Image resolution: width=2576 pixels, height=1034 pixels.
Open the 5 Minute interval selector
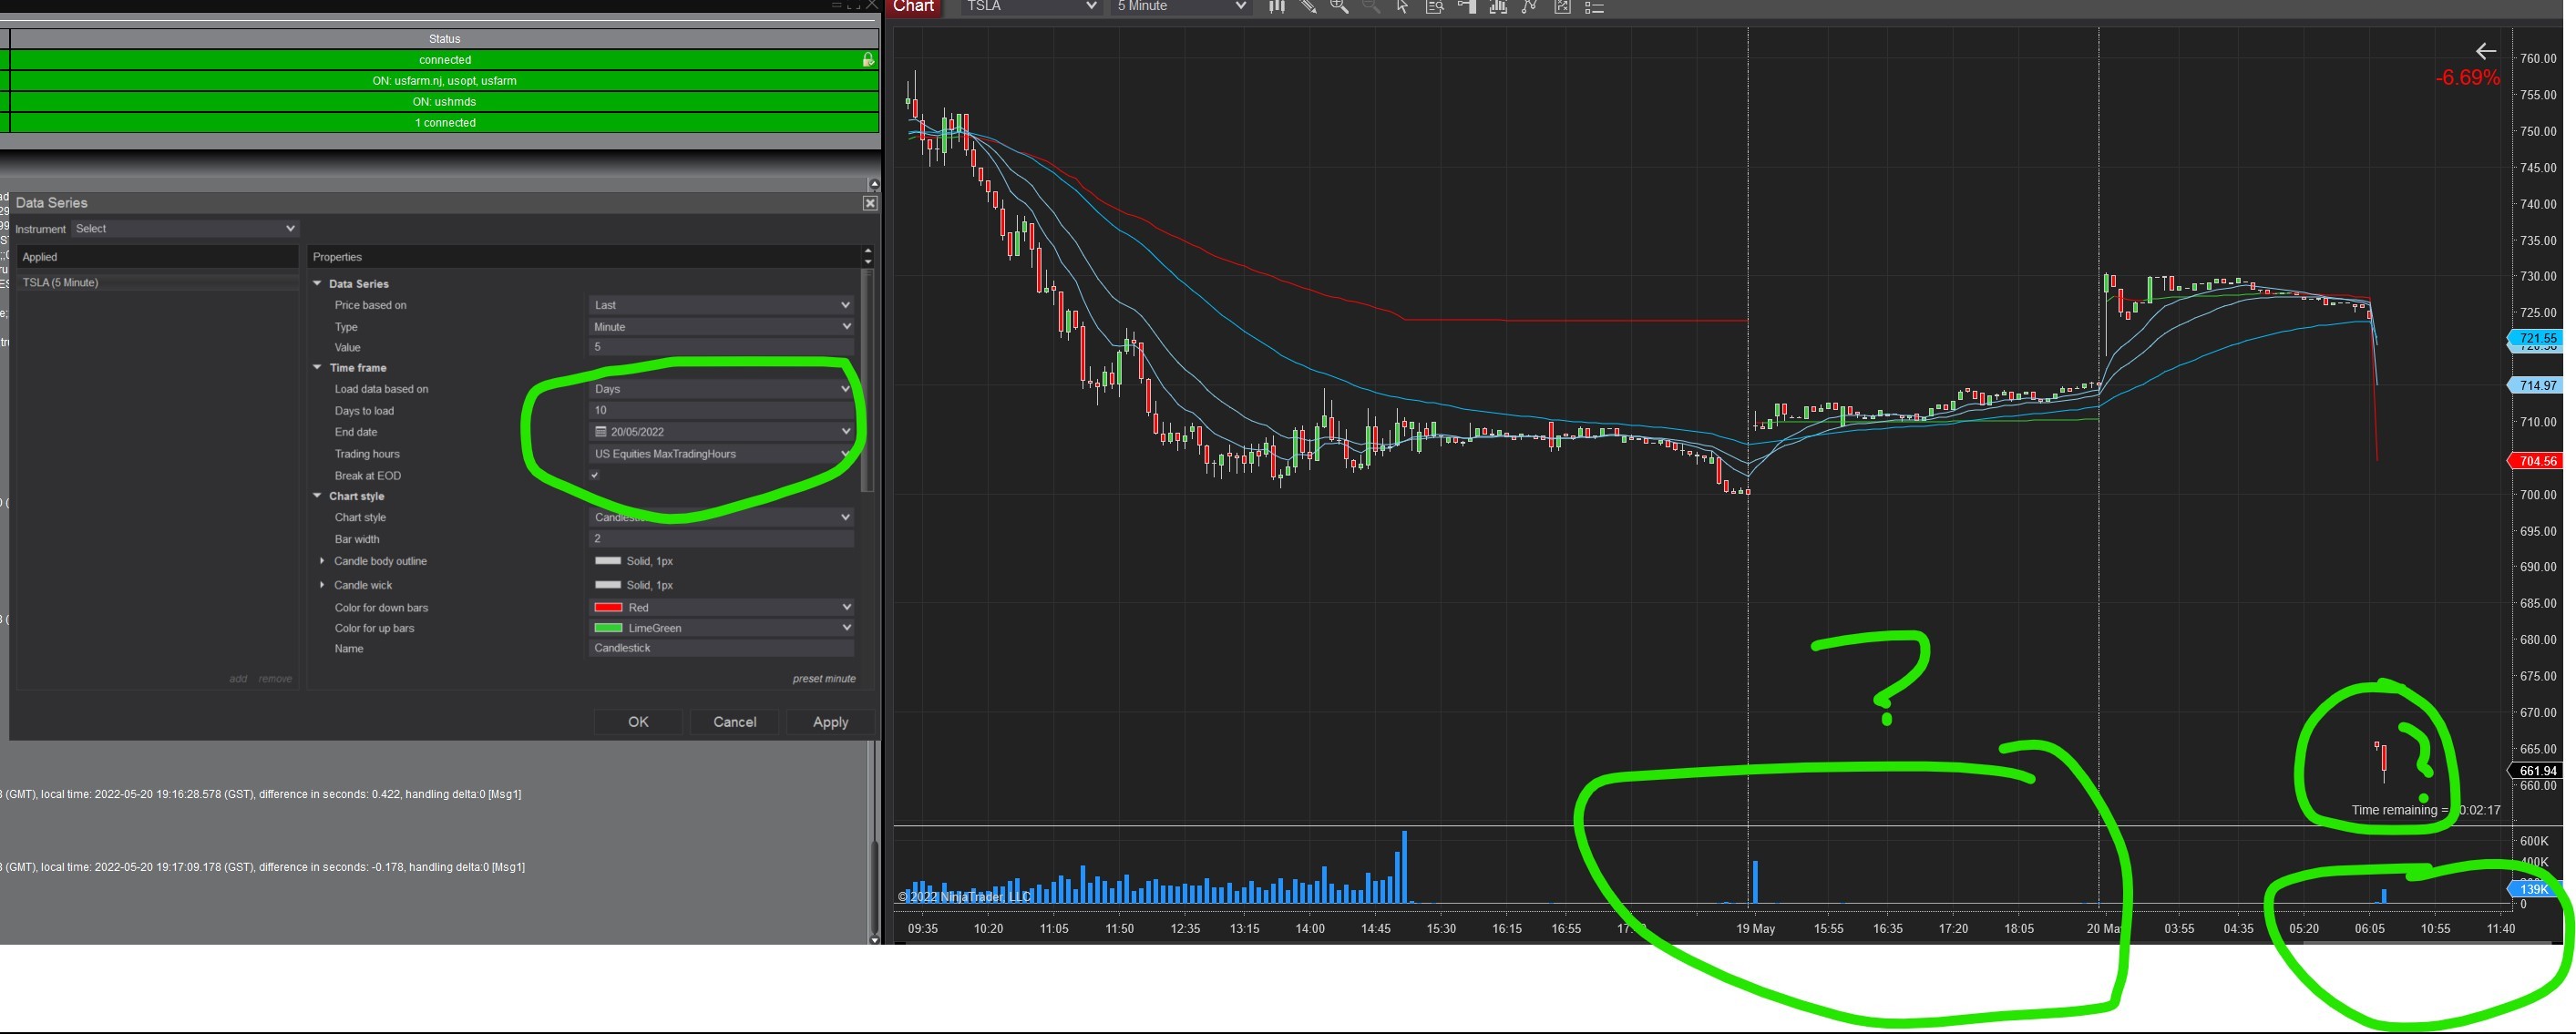[1180, 7]
